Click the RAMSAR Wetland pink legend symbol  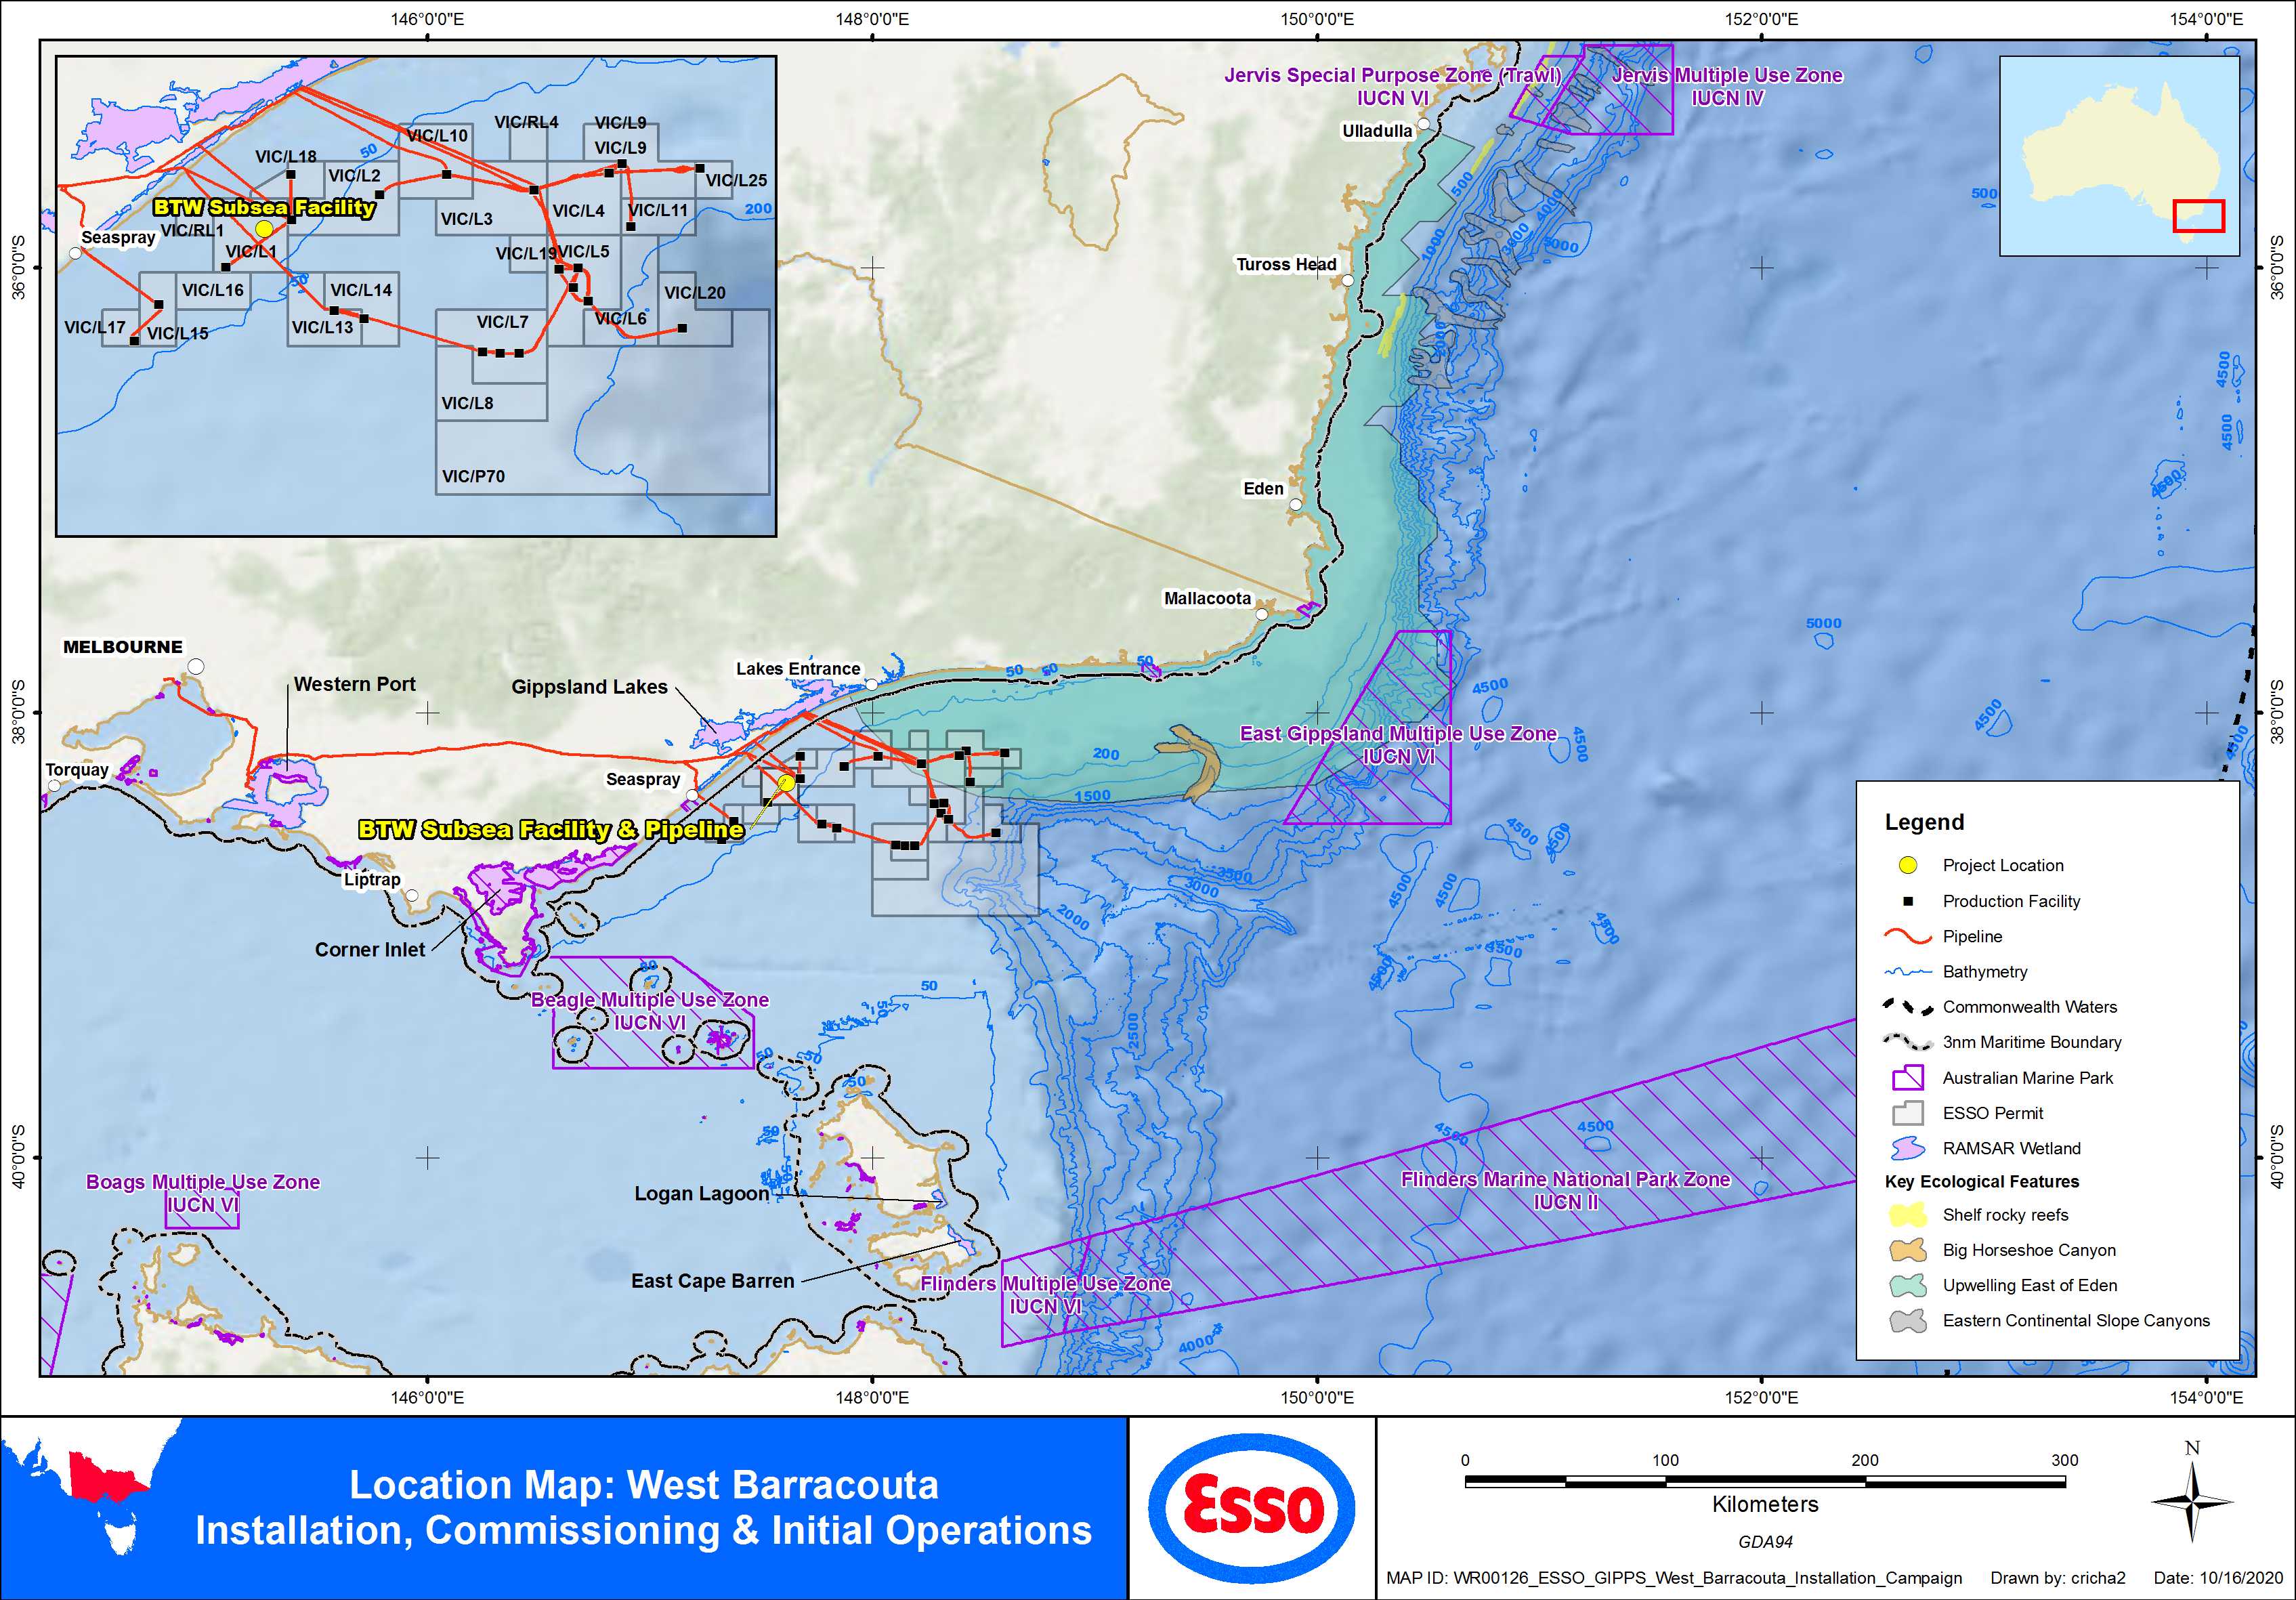coord(1907,1148)
